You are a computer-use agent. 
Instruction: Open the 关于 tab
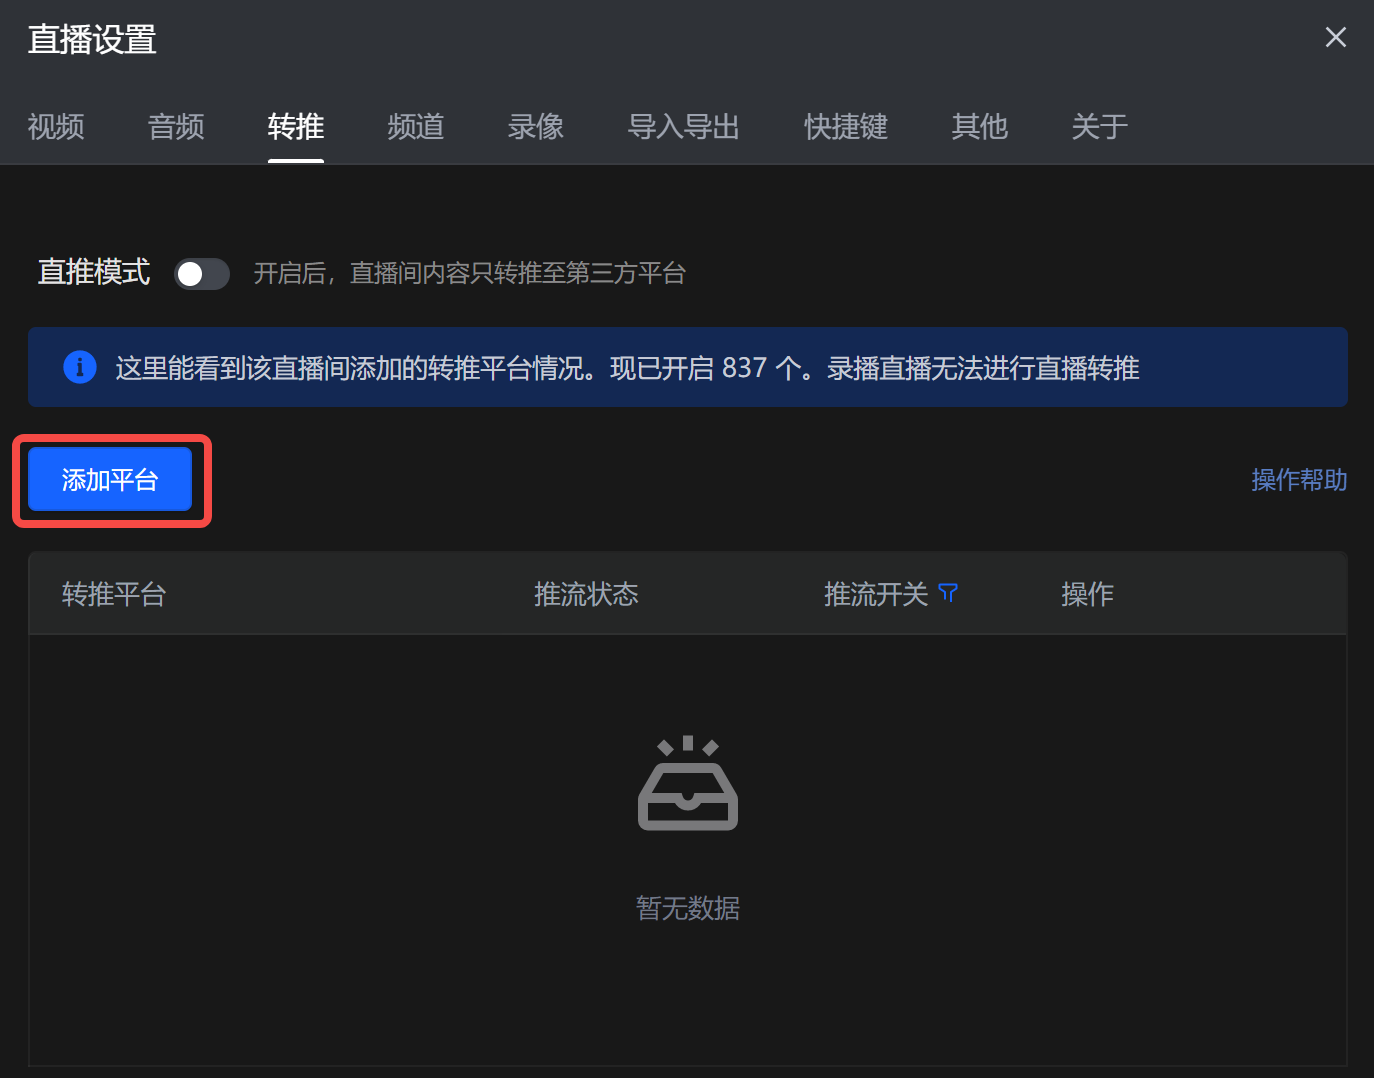coord(1100,127)
